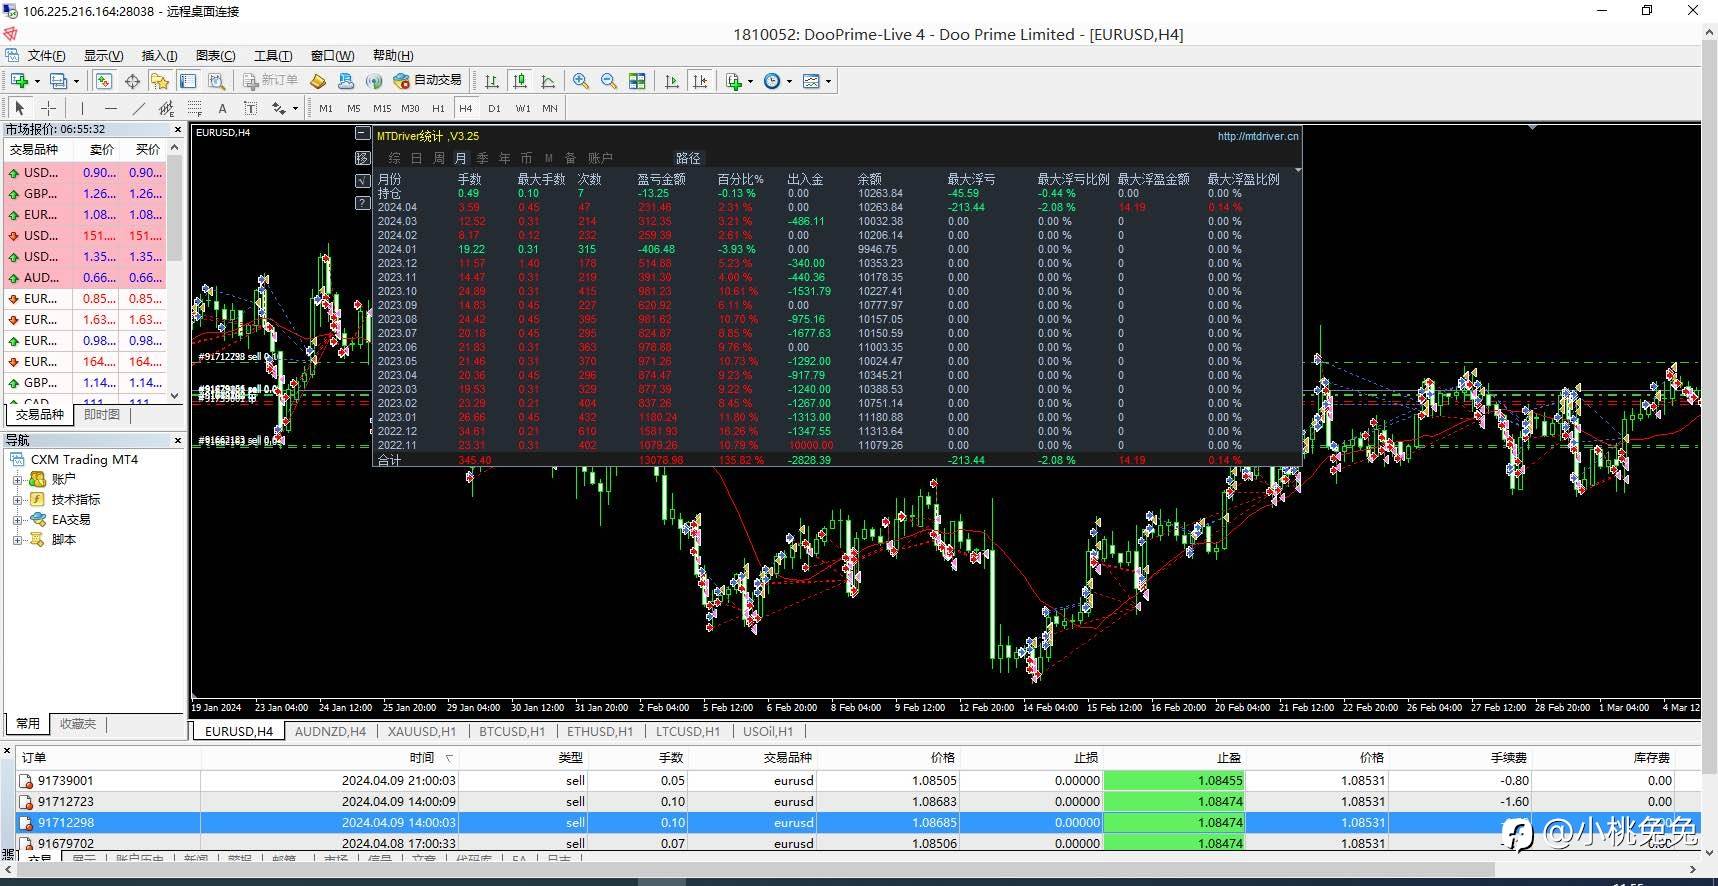
Task: Switch chart to candlestick mode
Action: (519, 81)
